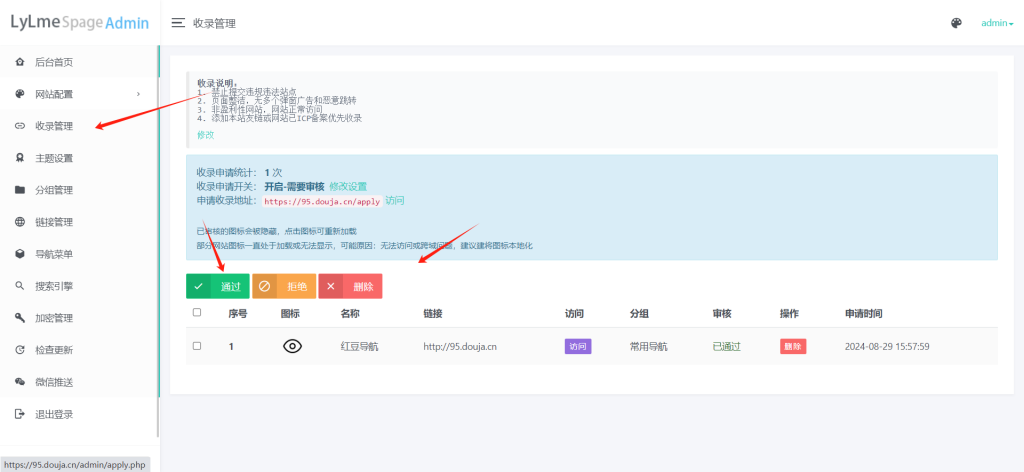
Task: Open 搜索引擎 in the sidebar
Action: click(79, 286)
